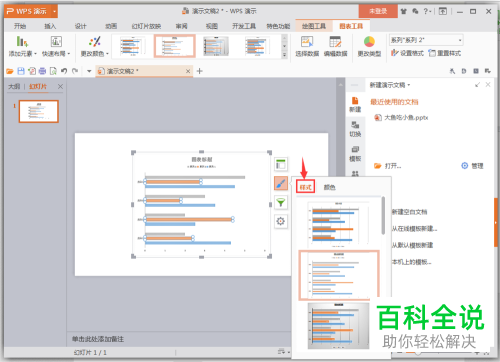
Task: Click the chart settings gear button
Action: click(281, 221)
